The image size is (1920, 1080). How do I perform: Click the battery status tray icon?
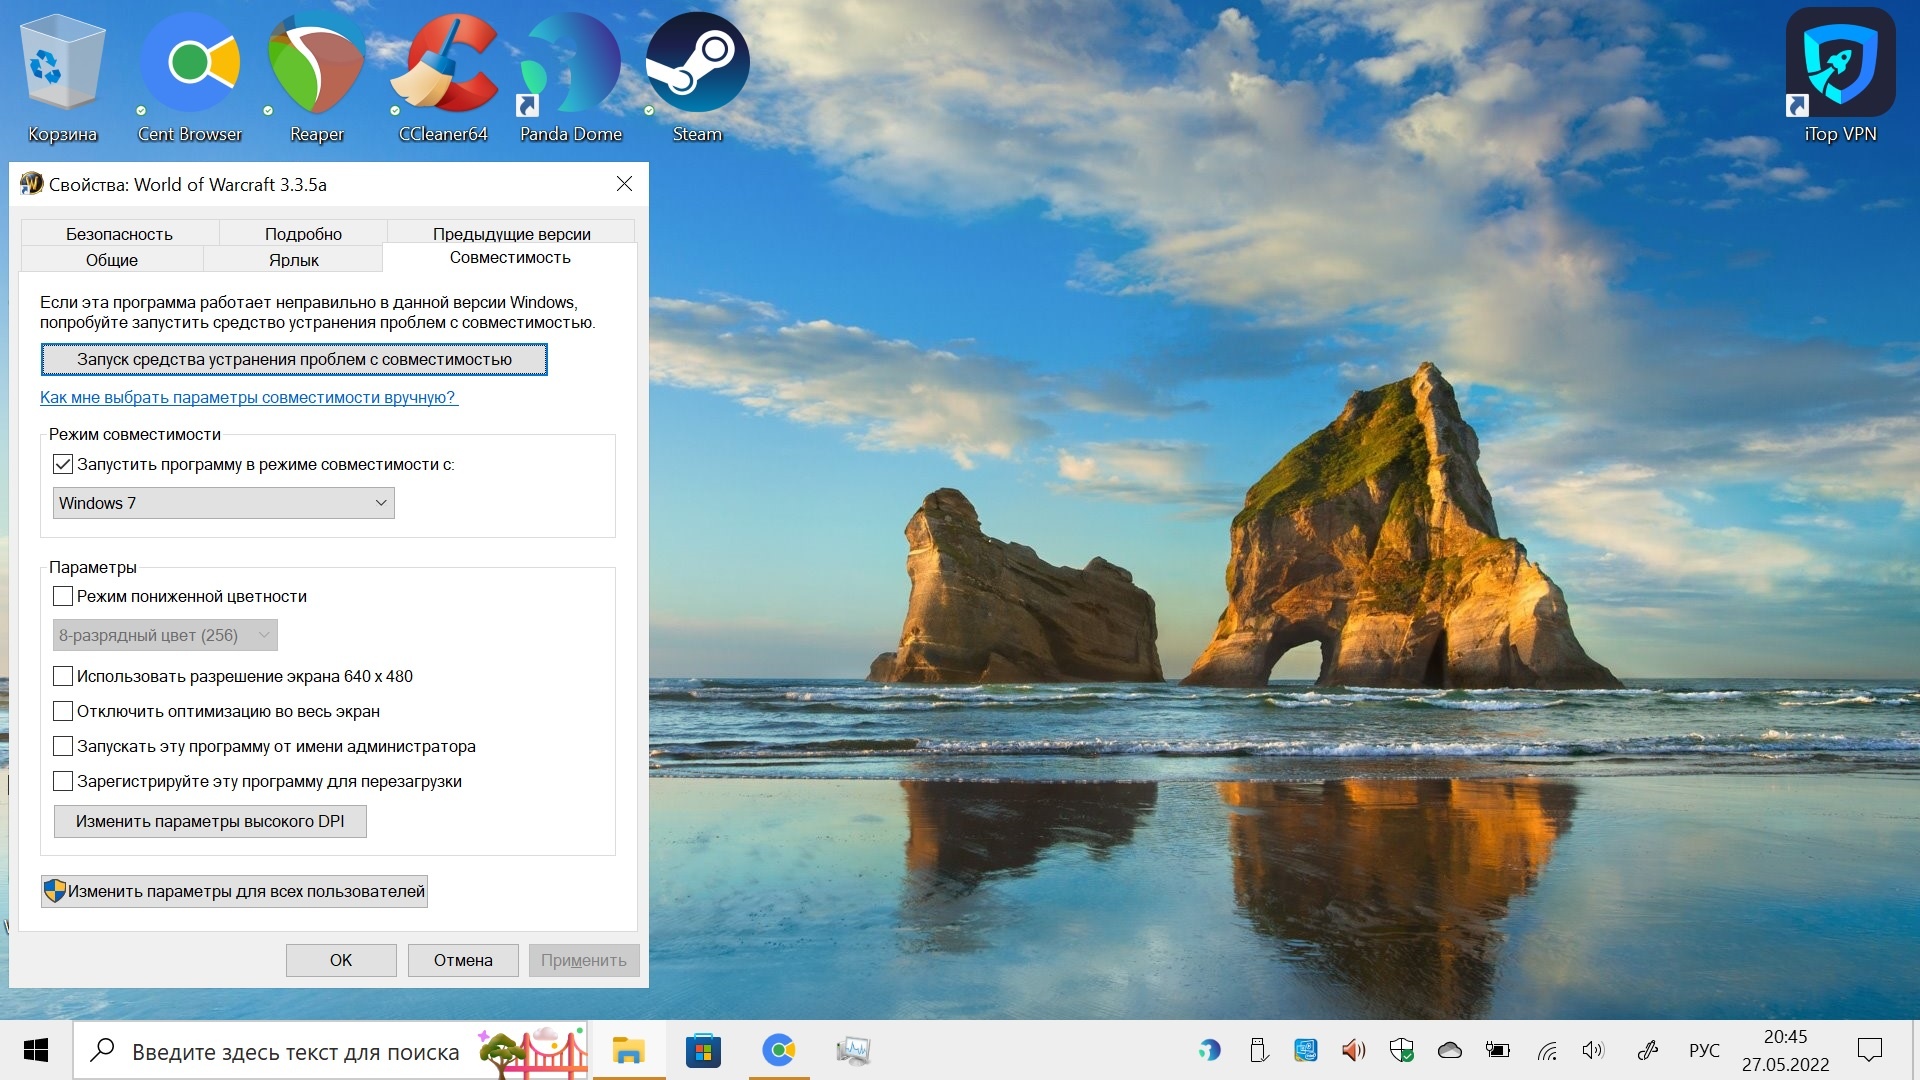pyautogui.click(x=1497, y=1050)
